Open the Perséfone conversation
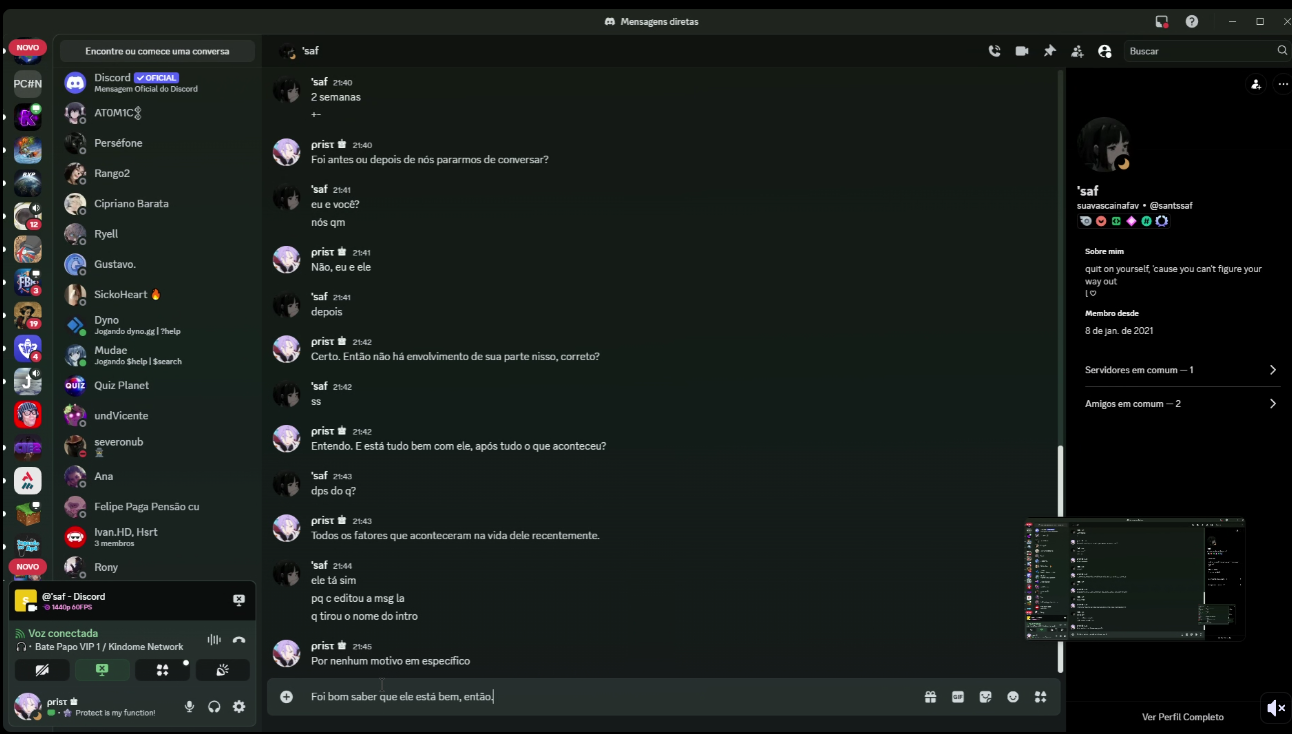1292x734 pixels. pyautogui.click(x=158, y=143)
